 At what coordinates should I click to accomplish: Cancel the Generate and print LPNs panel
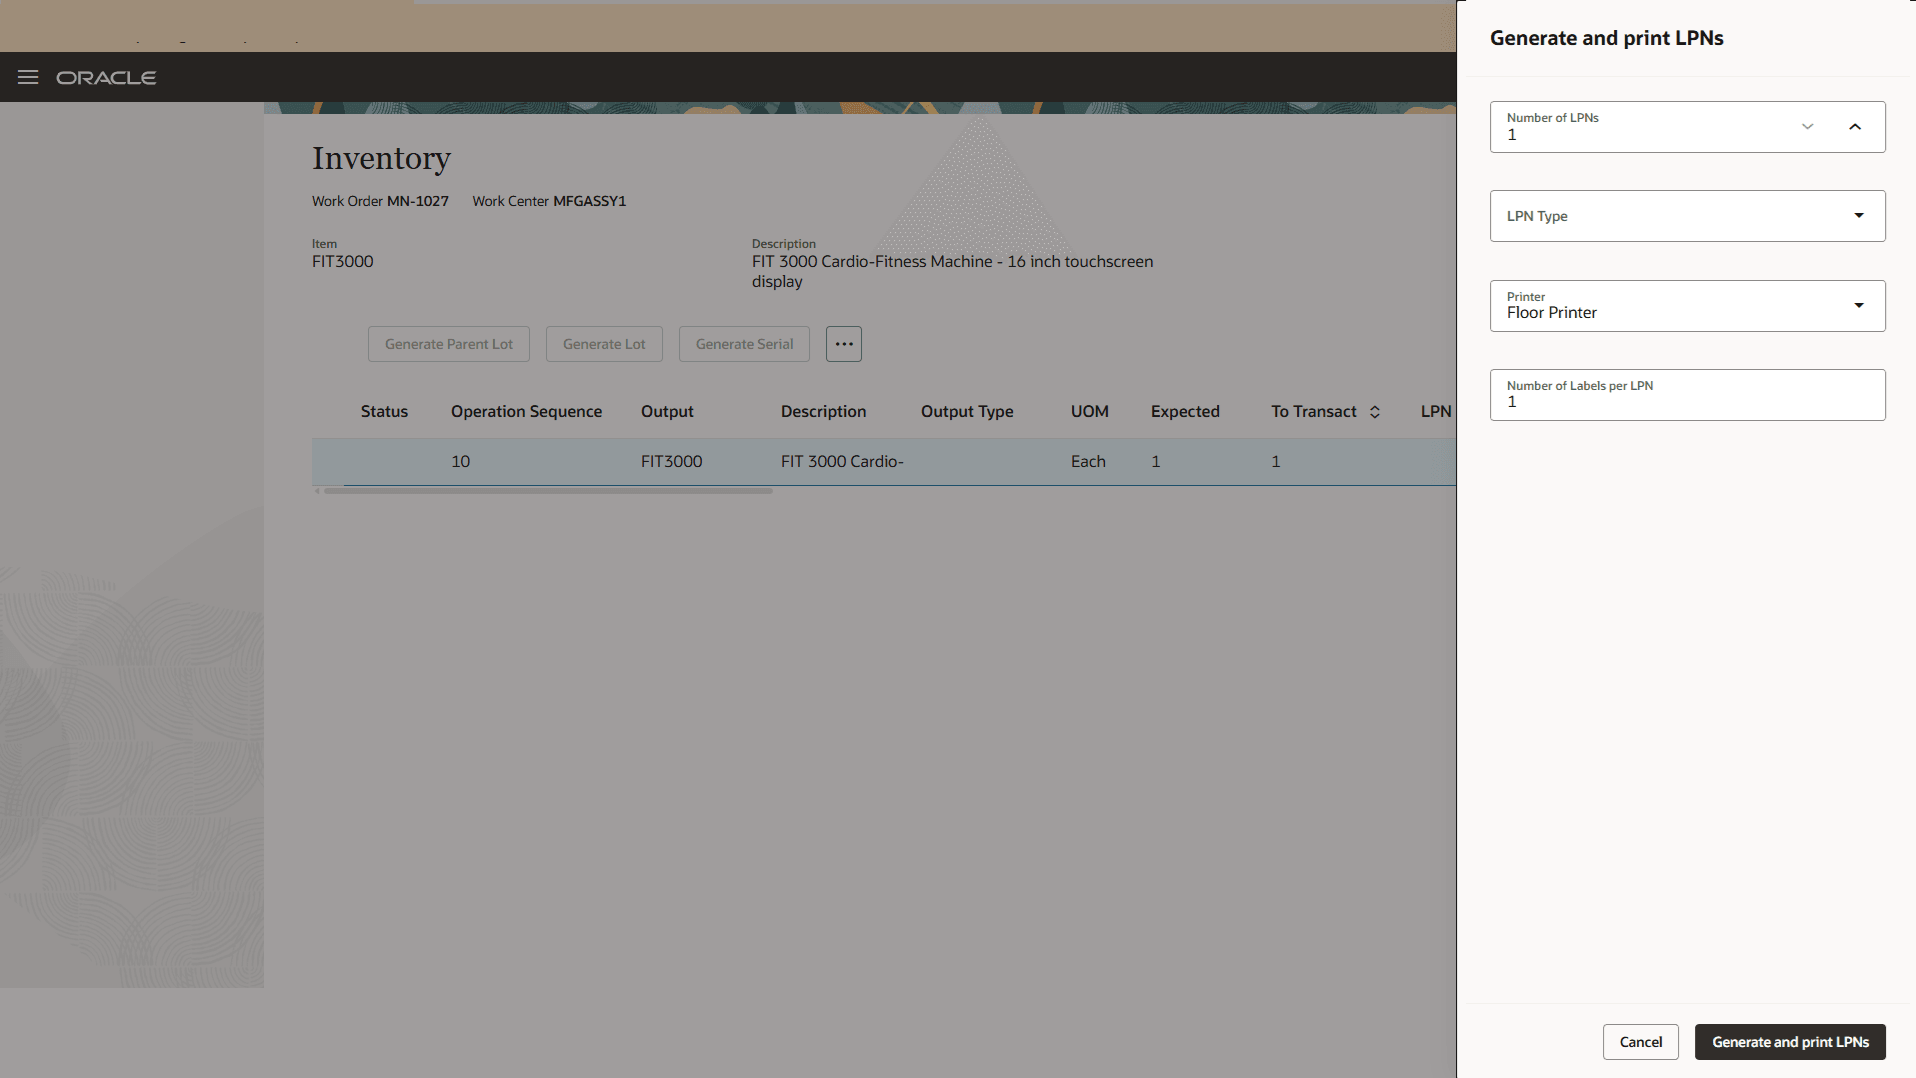coord(1641,1041)
